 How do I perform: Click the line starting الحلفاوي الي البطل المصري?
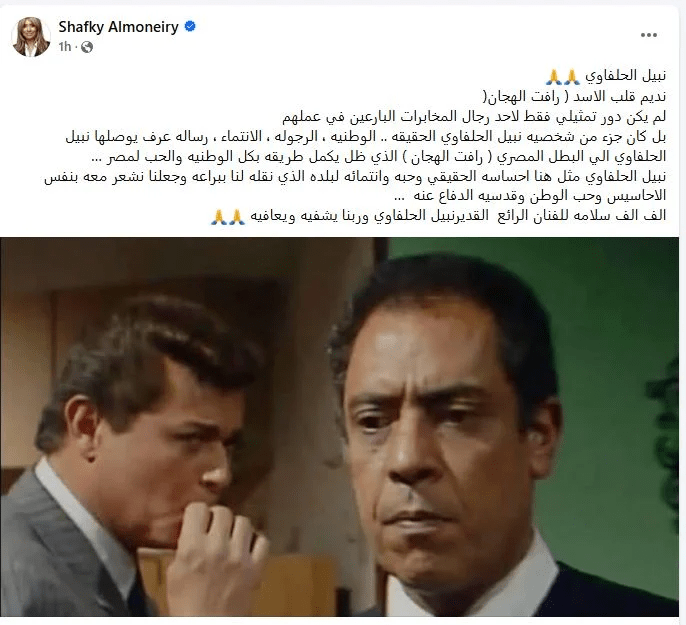(379, 157)
